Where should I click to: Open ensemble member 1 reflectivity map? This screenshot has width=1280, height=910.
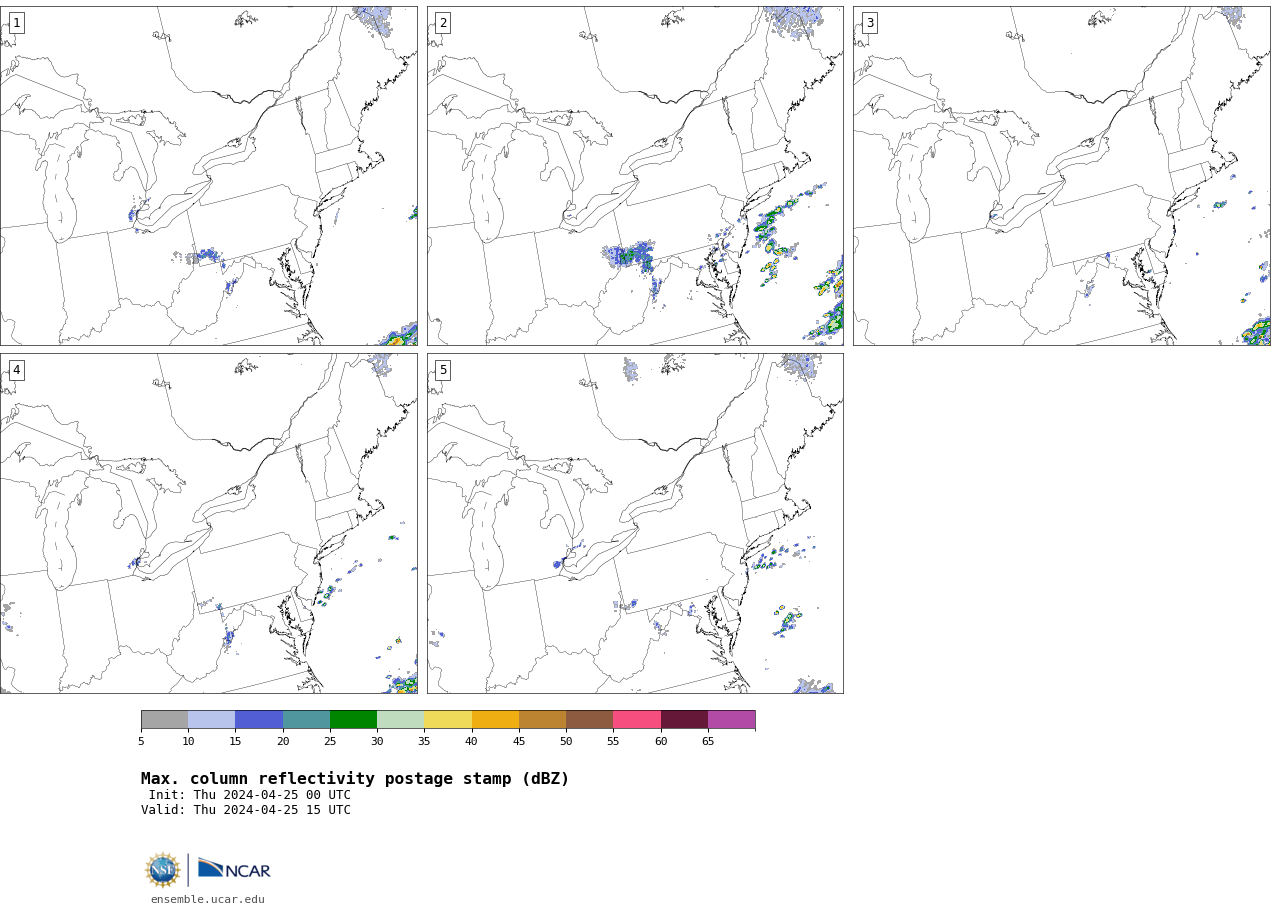(x=208, y=176)
